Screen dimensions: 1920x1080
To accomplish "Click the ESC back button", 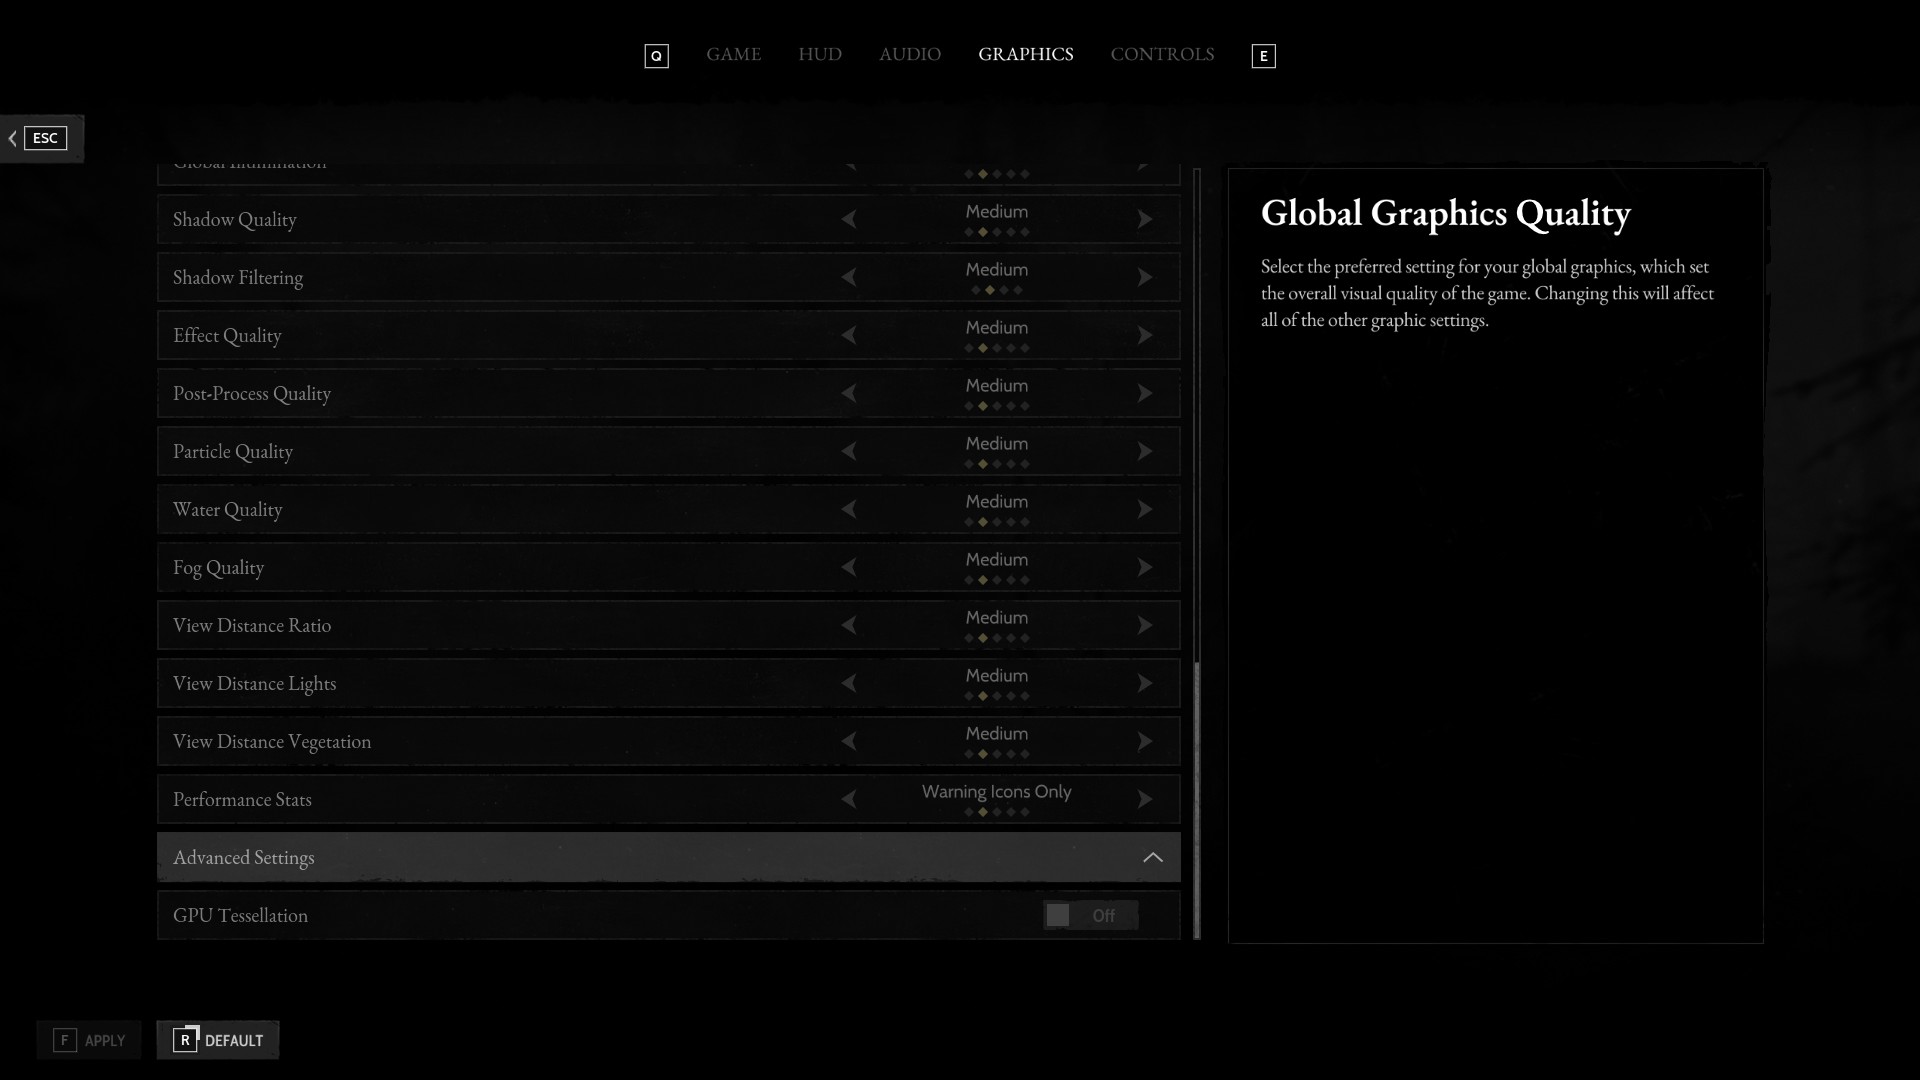I will click(x=40, y=138).
